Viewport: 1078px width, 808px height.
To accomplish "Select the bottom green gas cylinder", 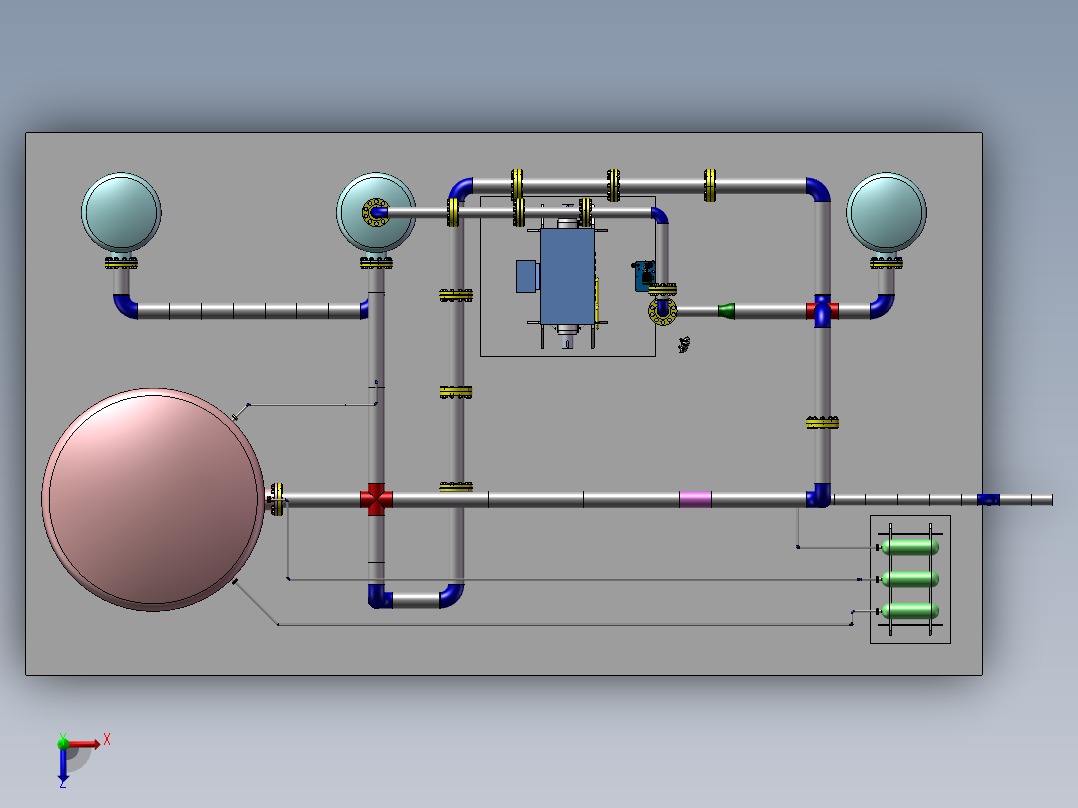I will (910, 611).
